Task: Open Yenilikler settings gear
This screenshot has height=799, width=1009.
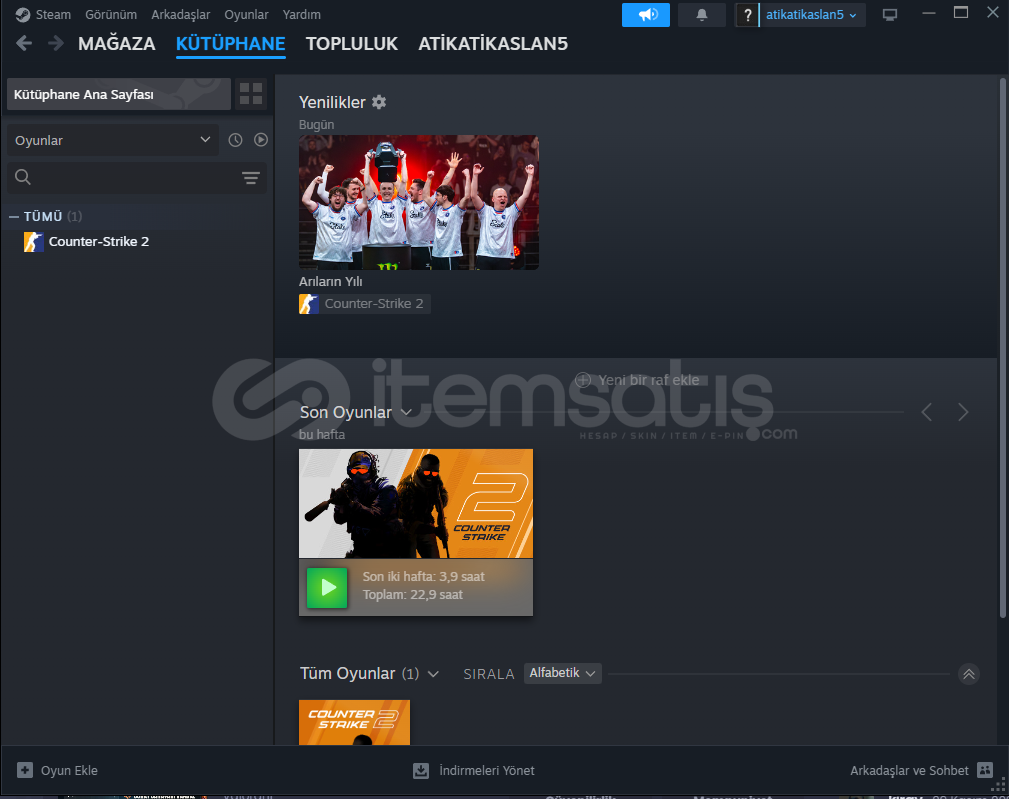Action: 379,102
